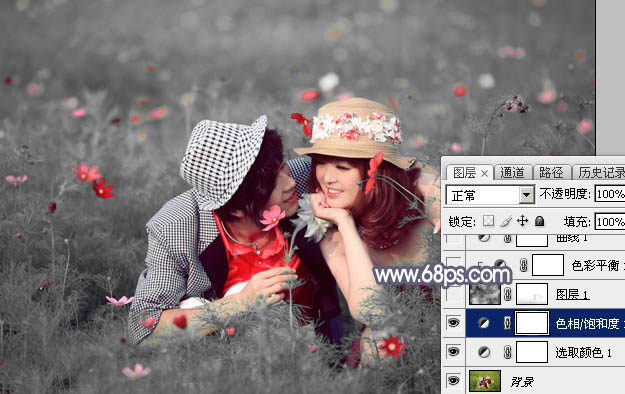Select the 图层 1 layer mask thumbnail
The width and height of the screenshot is (625, 394).
(x=532, y=294)
